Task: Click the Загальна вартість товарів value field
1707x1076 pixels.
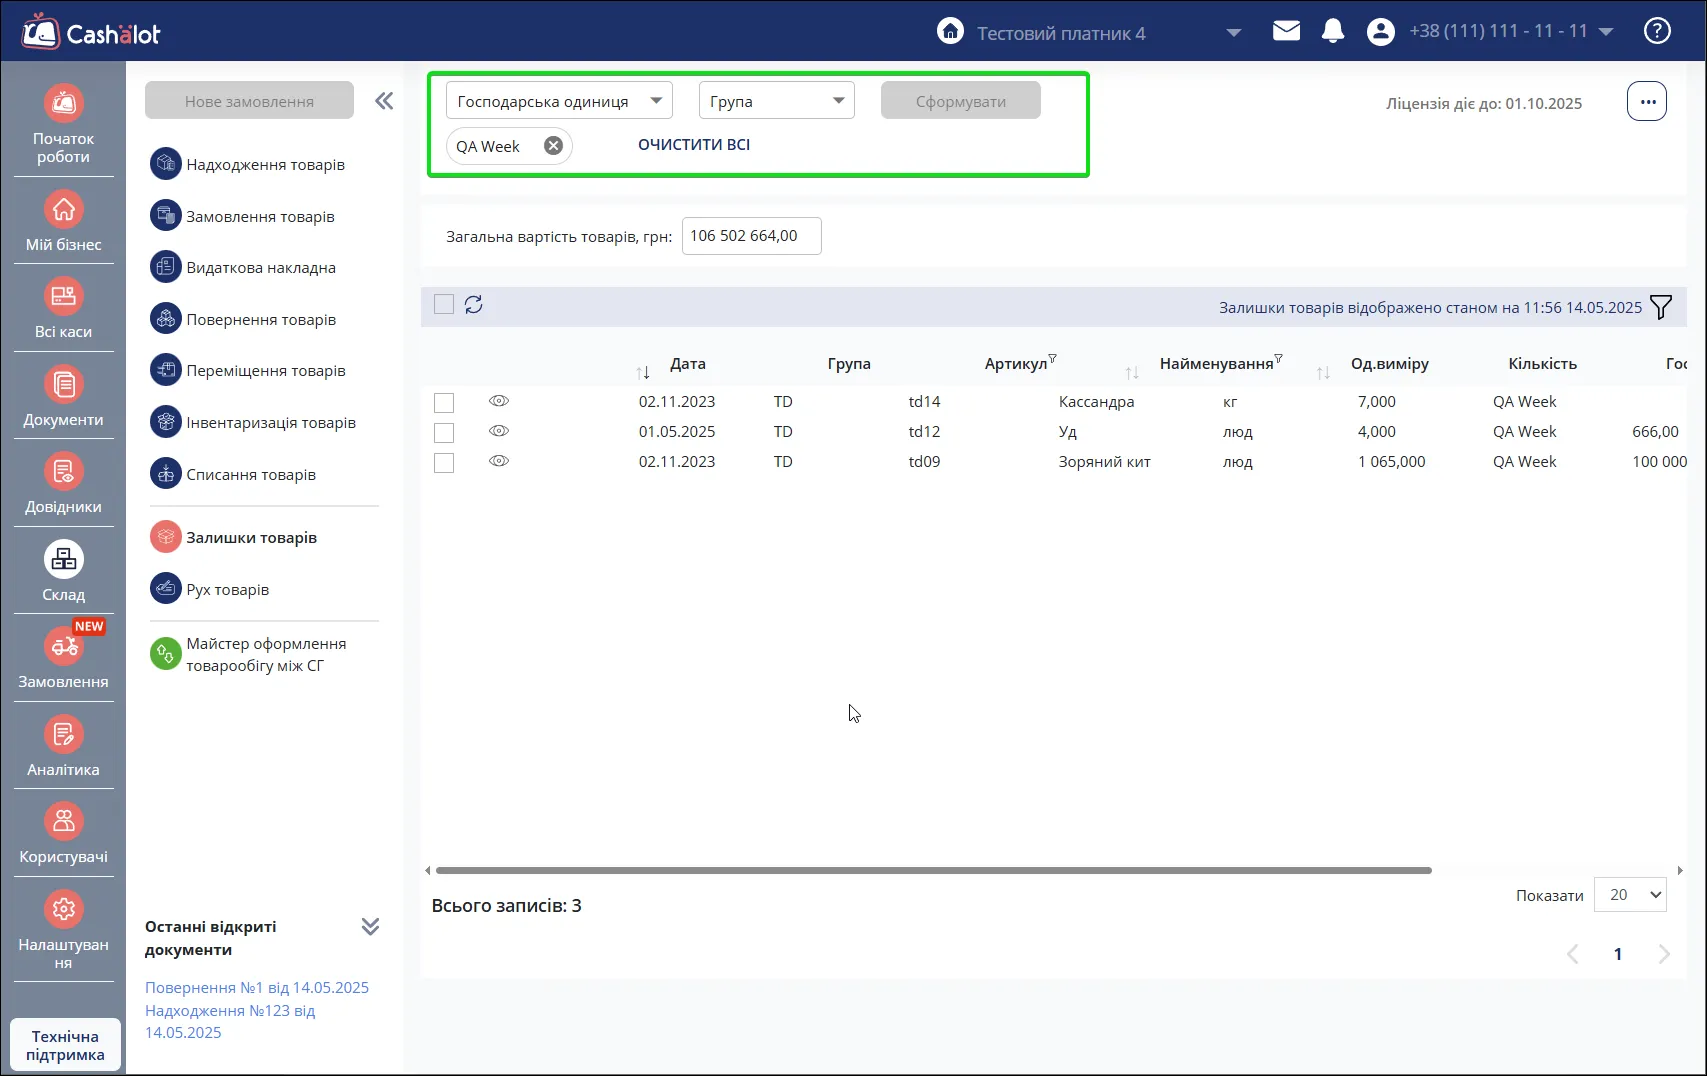Action: tap(751, 236)
